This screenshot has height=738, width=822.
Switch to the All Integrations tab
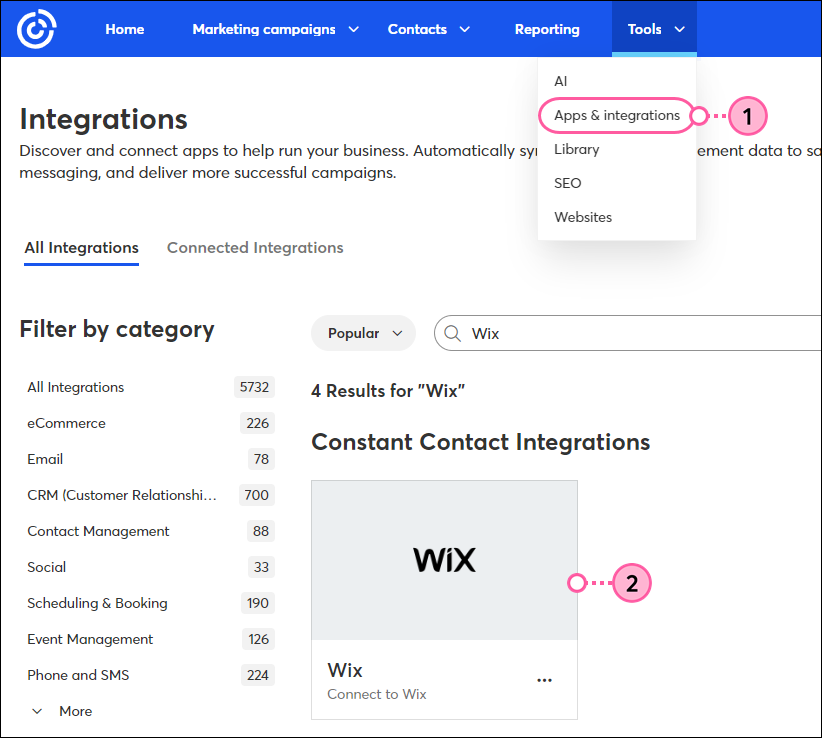click(x=81, y=248)
